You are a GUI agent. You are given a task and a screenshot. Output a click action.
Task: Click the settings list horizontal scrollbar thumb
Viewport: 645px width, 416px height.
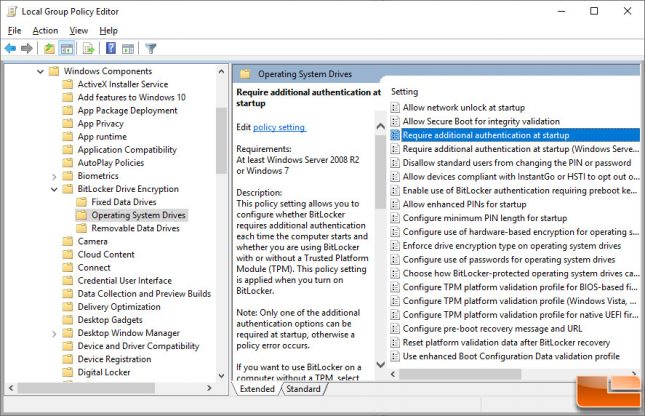pos(460,374)
